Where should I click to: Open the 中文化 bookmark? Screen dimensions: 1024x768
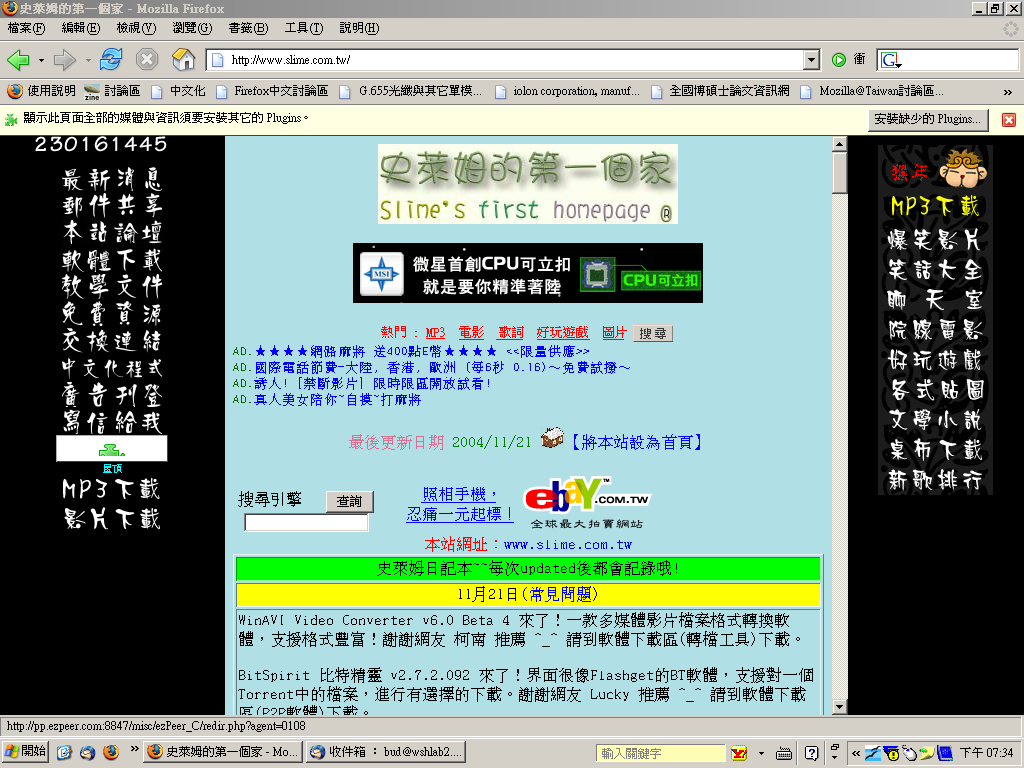pyautogui.click(x=178, y=91)
